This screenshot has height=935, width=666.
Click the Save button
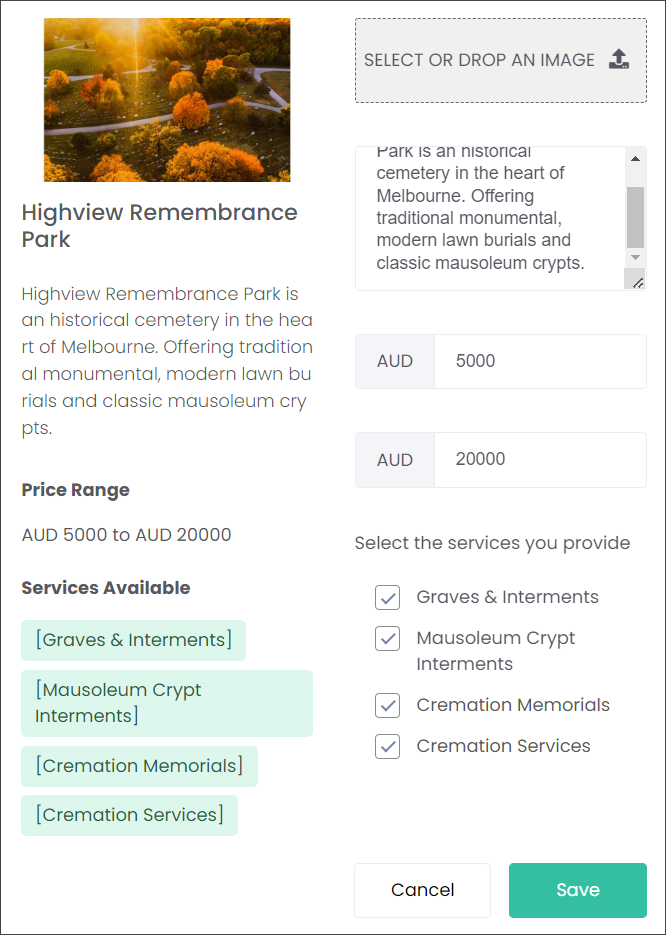pos(578,890)
